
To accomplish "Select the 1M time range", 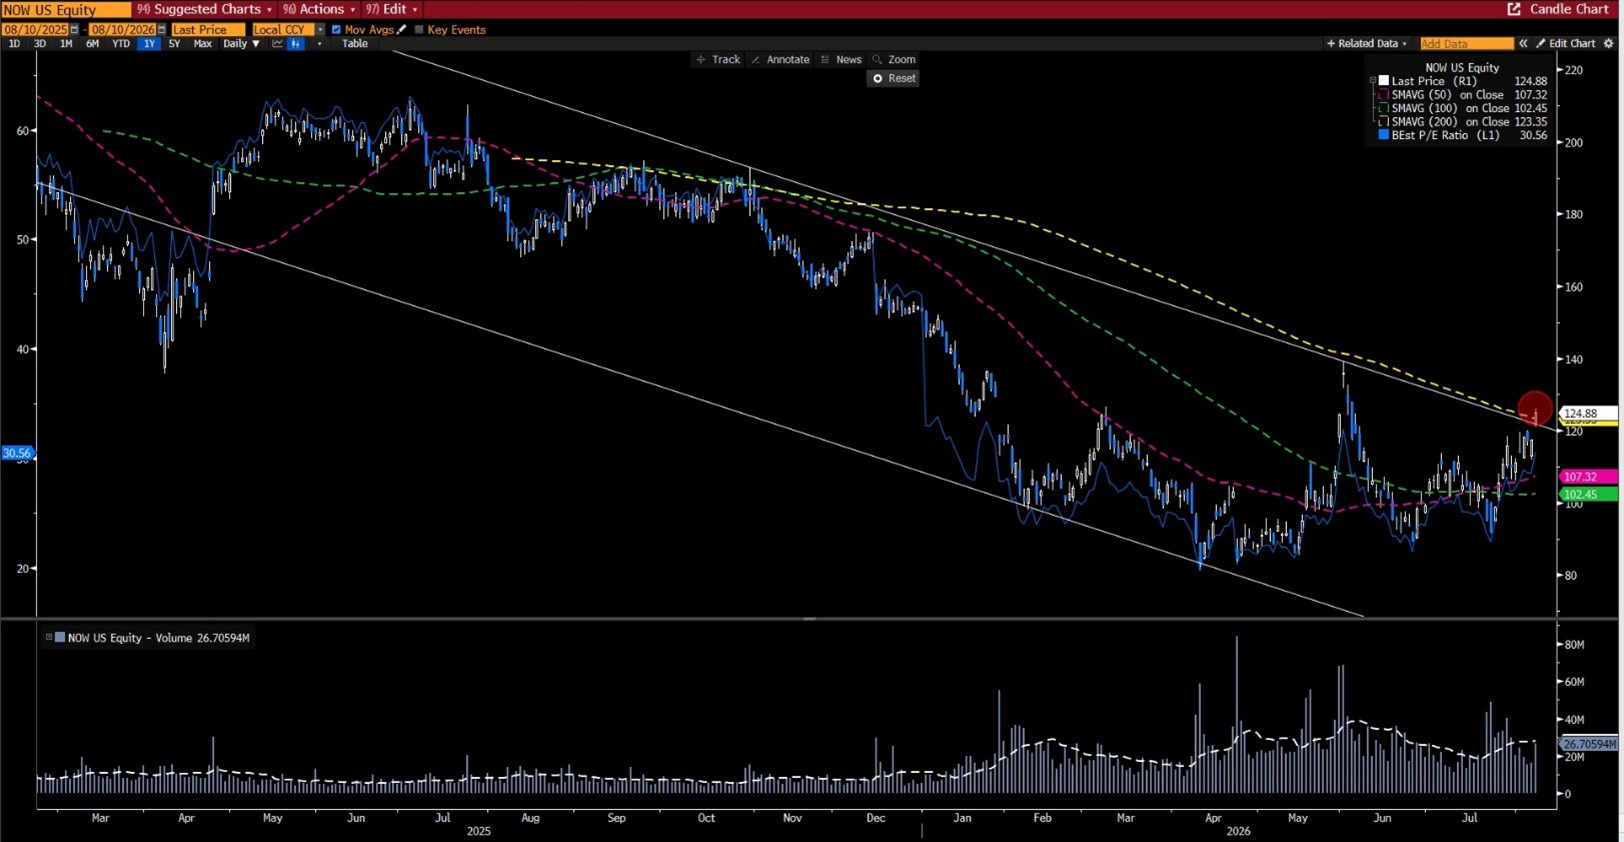I will click(66, 44).
